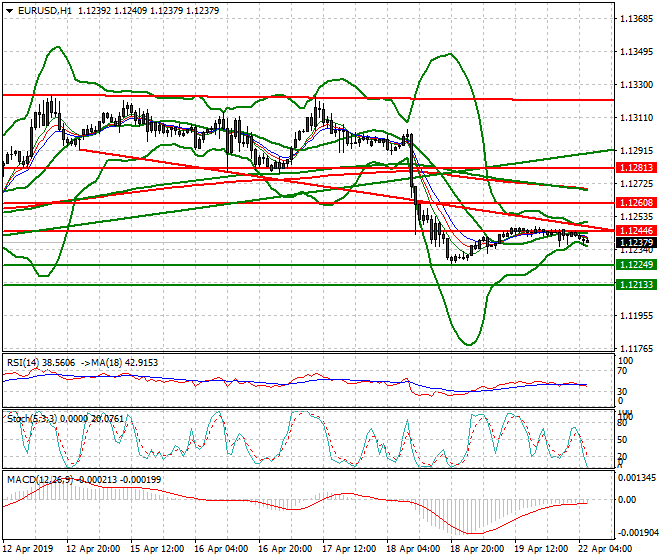
Task: Select the red 1.12608 price level tag
Action: tap(636, 203)
